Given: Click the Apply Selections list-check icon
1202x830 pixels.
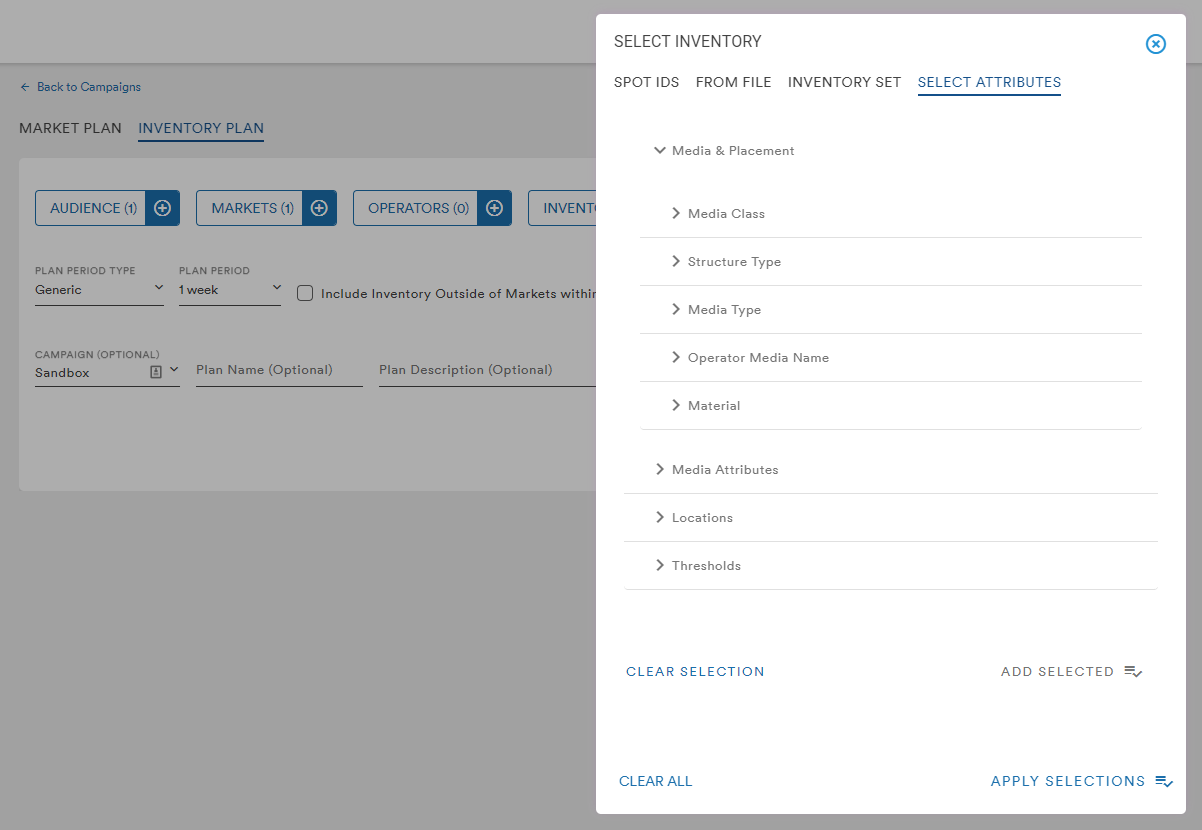Looking at the screenshot, I should pos(1164,781).
